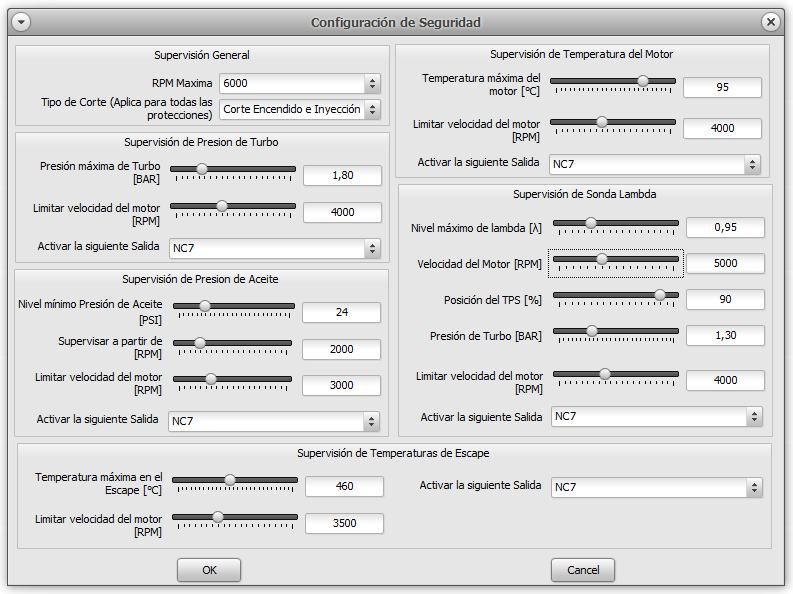
Task: Close the Configuración de Seguridad dialog
Action: [770, 22]
